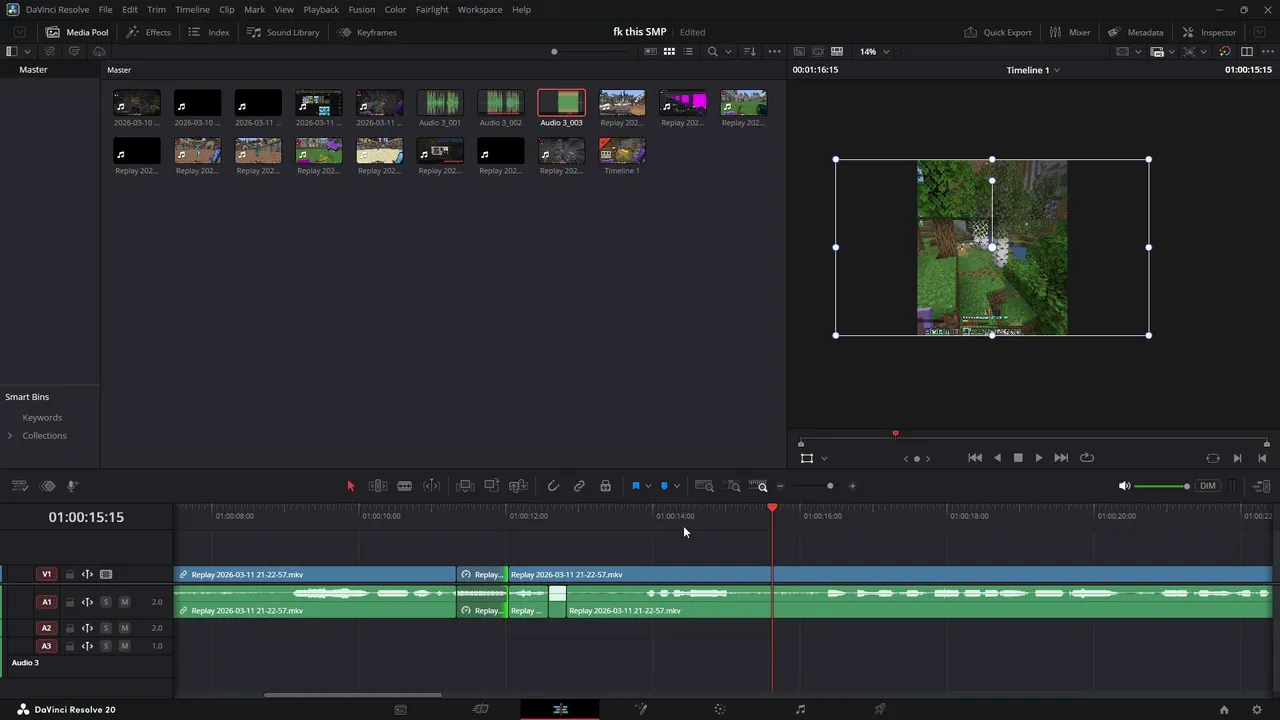The width and height of the screenshot is (1280, 720).
Task: Open the Fusion menu
Action: 362,9
